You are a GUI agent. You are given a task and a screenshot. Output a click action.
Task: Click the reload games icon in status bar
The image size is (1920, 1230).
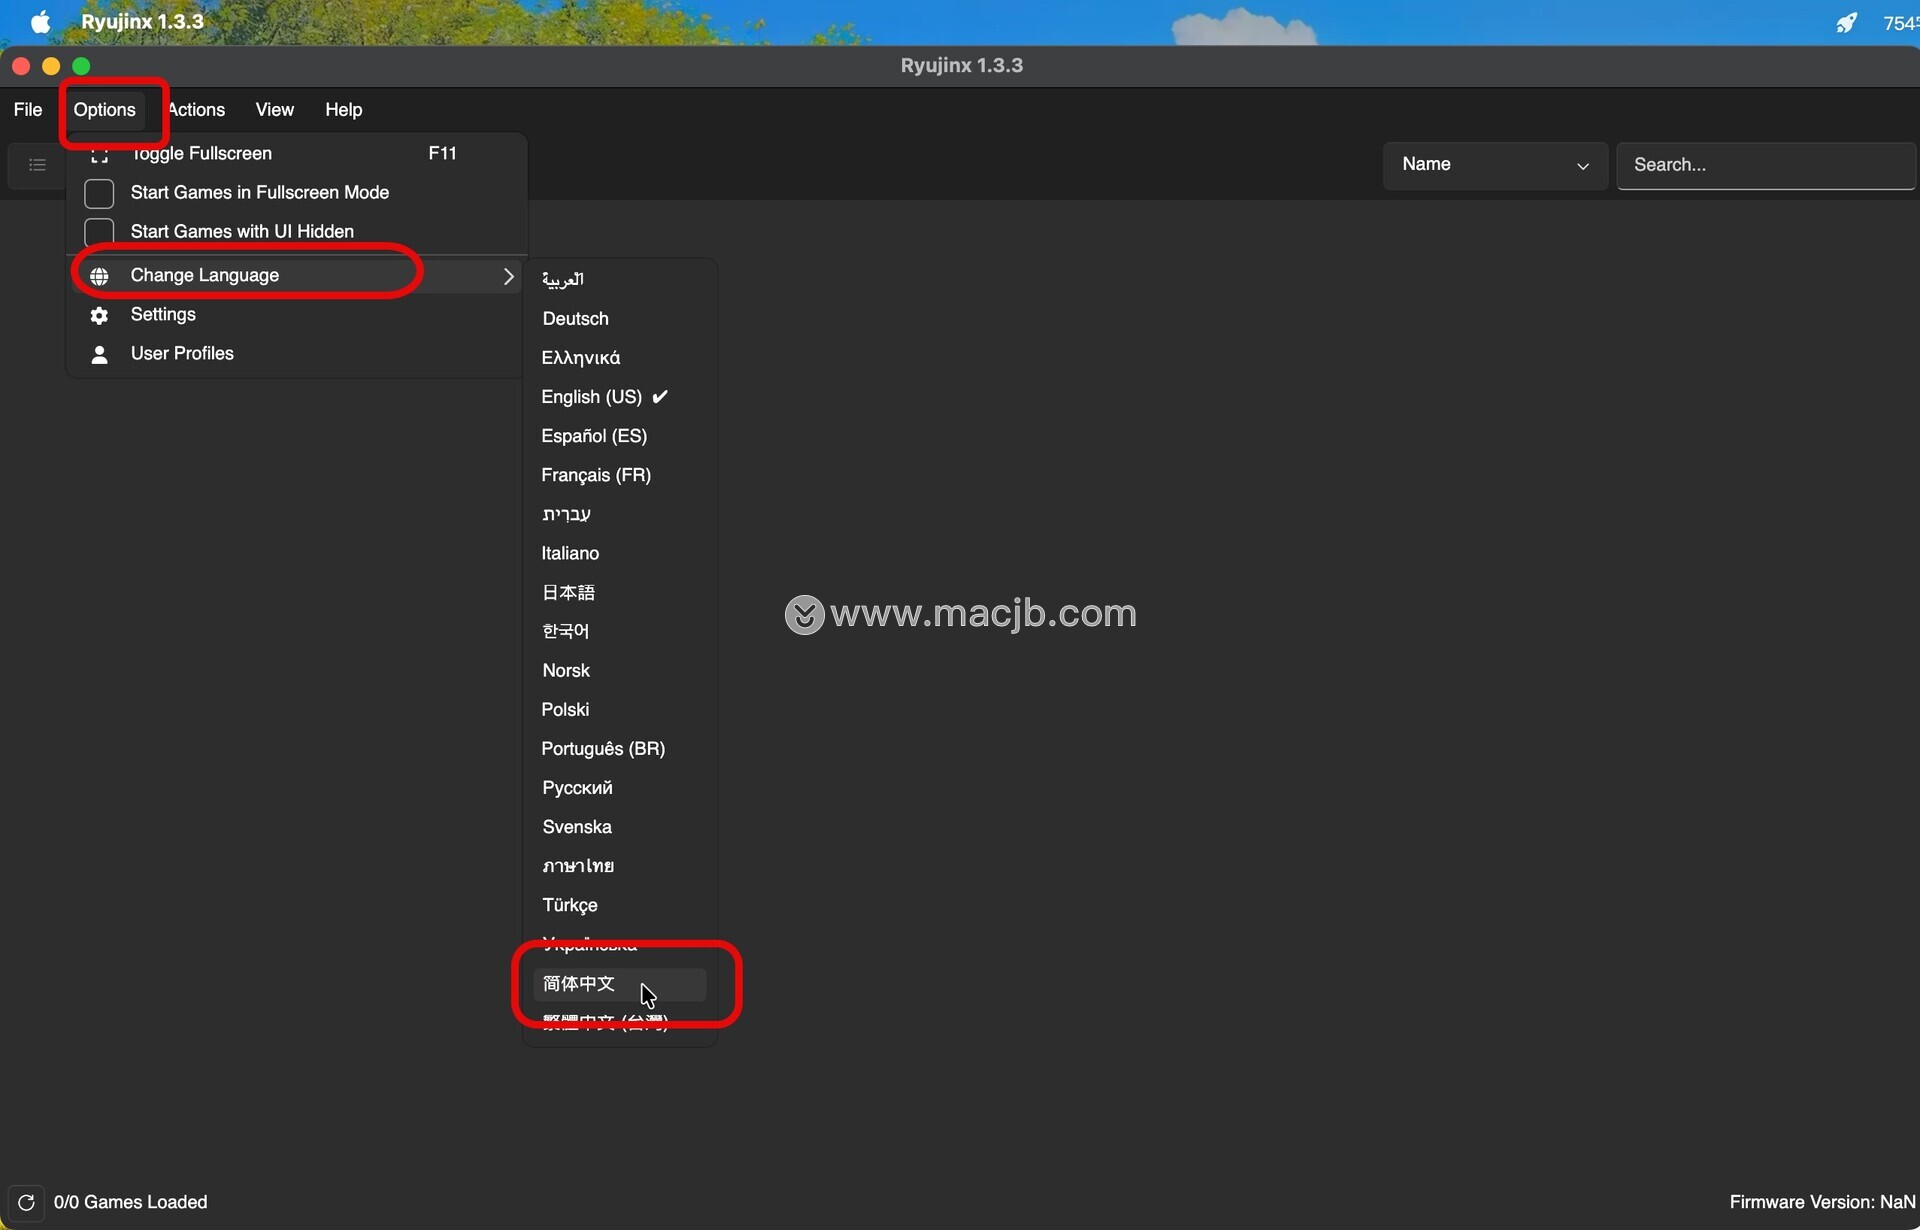(x=26, y=1202)
